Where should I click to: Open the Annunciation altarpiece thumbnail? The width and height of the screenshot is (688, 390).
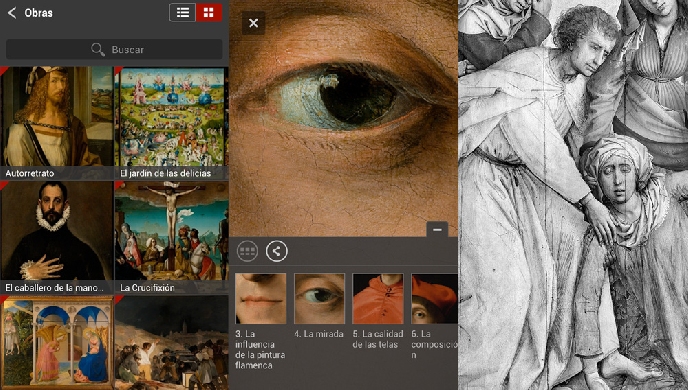[x=57, y=342]
